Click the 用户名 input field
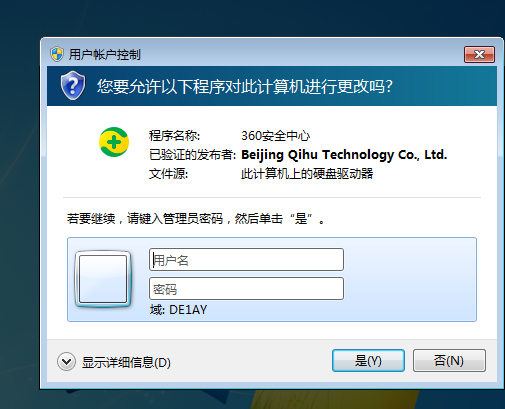The width and height of the screenshot is (505, 409). (x=246, y=260)
